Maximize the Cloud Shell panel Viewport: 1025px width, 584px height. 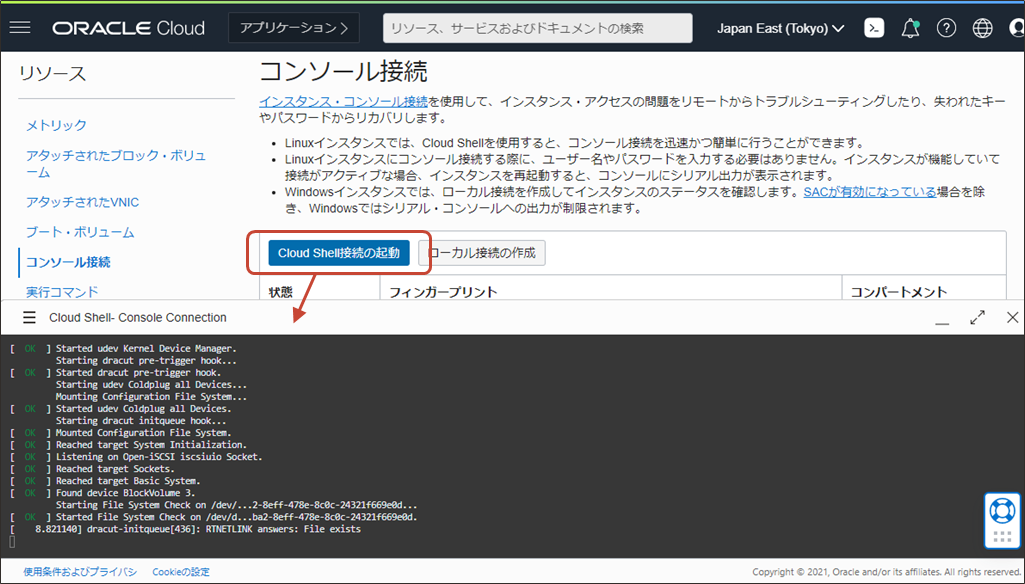point(977,317)
